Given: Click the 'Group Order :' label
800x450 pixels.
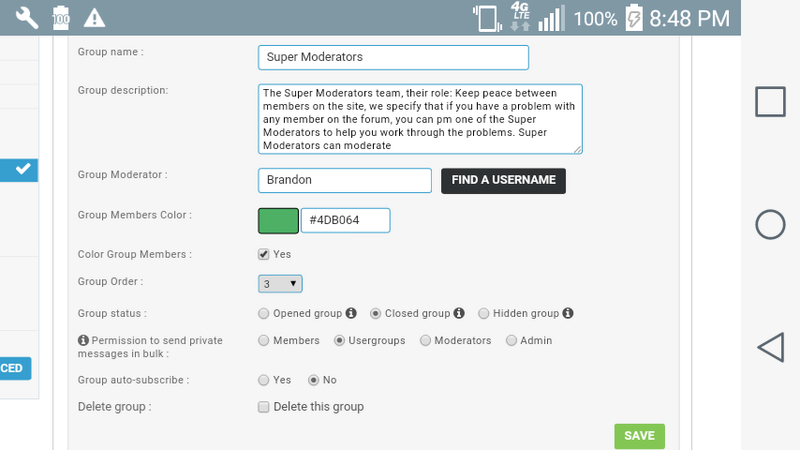Looking at the screenshot, I should click(x=110, y=282).
